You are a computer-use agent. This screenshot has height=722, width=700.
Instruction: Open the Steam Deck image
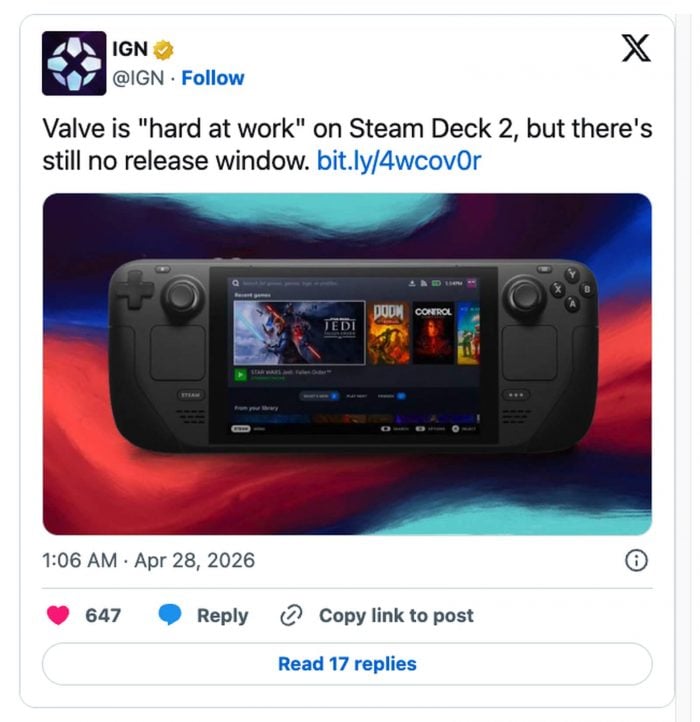(347, 364)
